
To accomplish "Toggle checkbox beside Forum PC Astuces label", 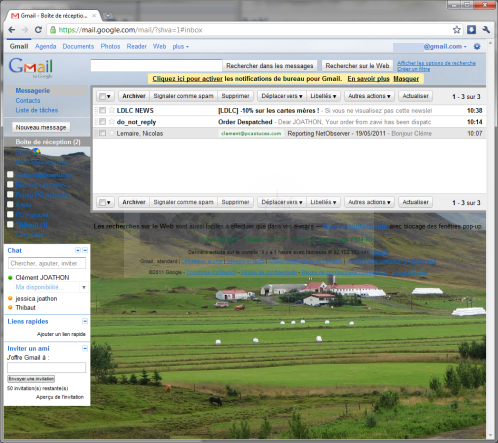I will 10,194.
